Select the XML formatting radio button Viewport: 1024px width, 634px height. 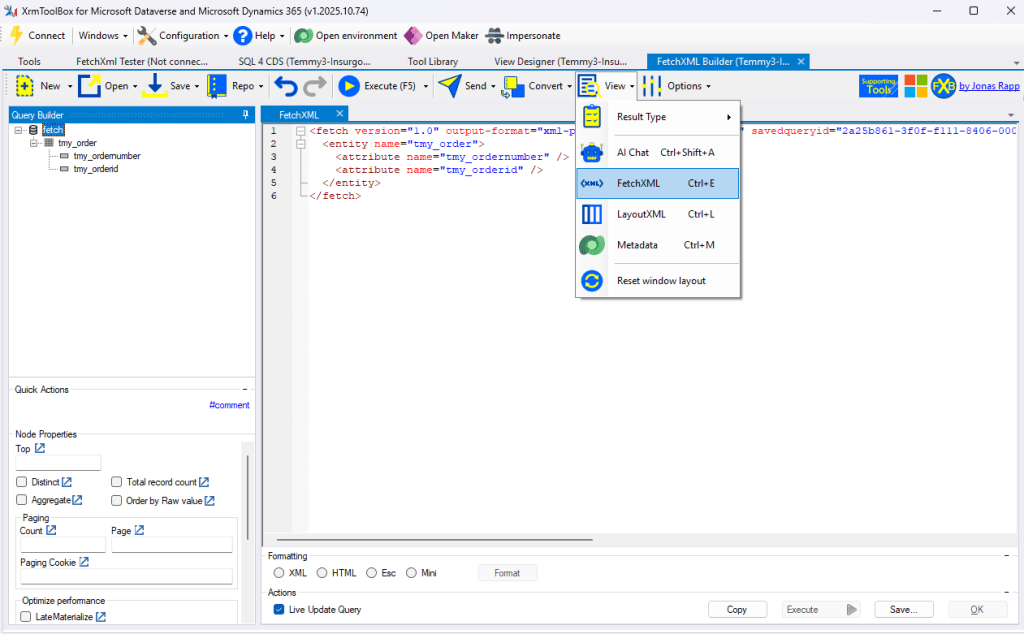click(x=279, y=573)
